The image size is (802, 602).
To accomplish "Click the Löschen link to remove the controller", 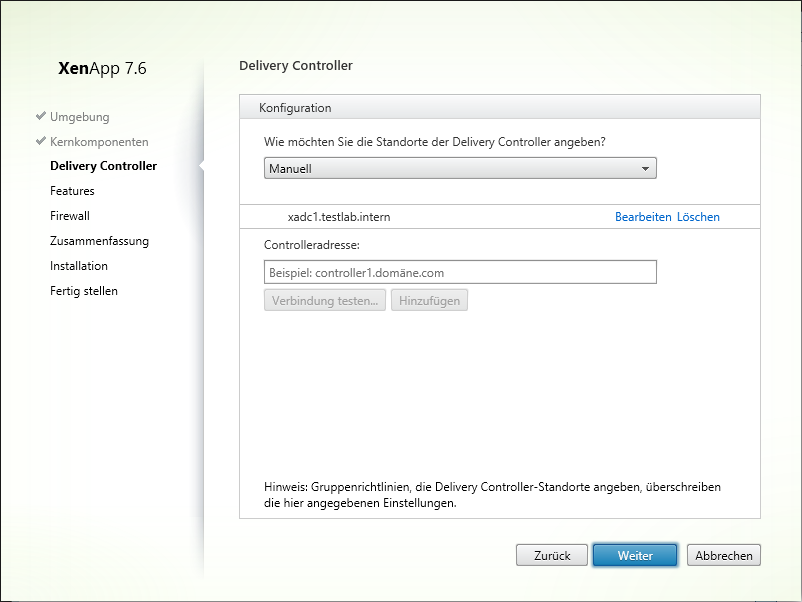I will point(698,217).
